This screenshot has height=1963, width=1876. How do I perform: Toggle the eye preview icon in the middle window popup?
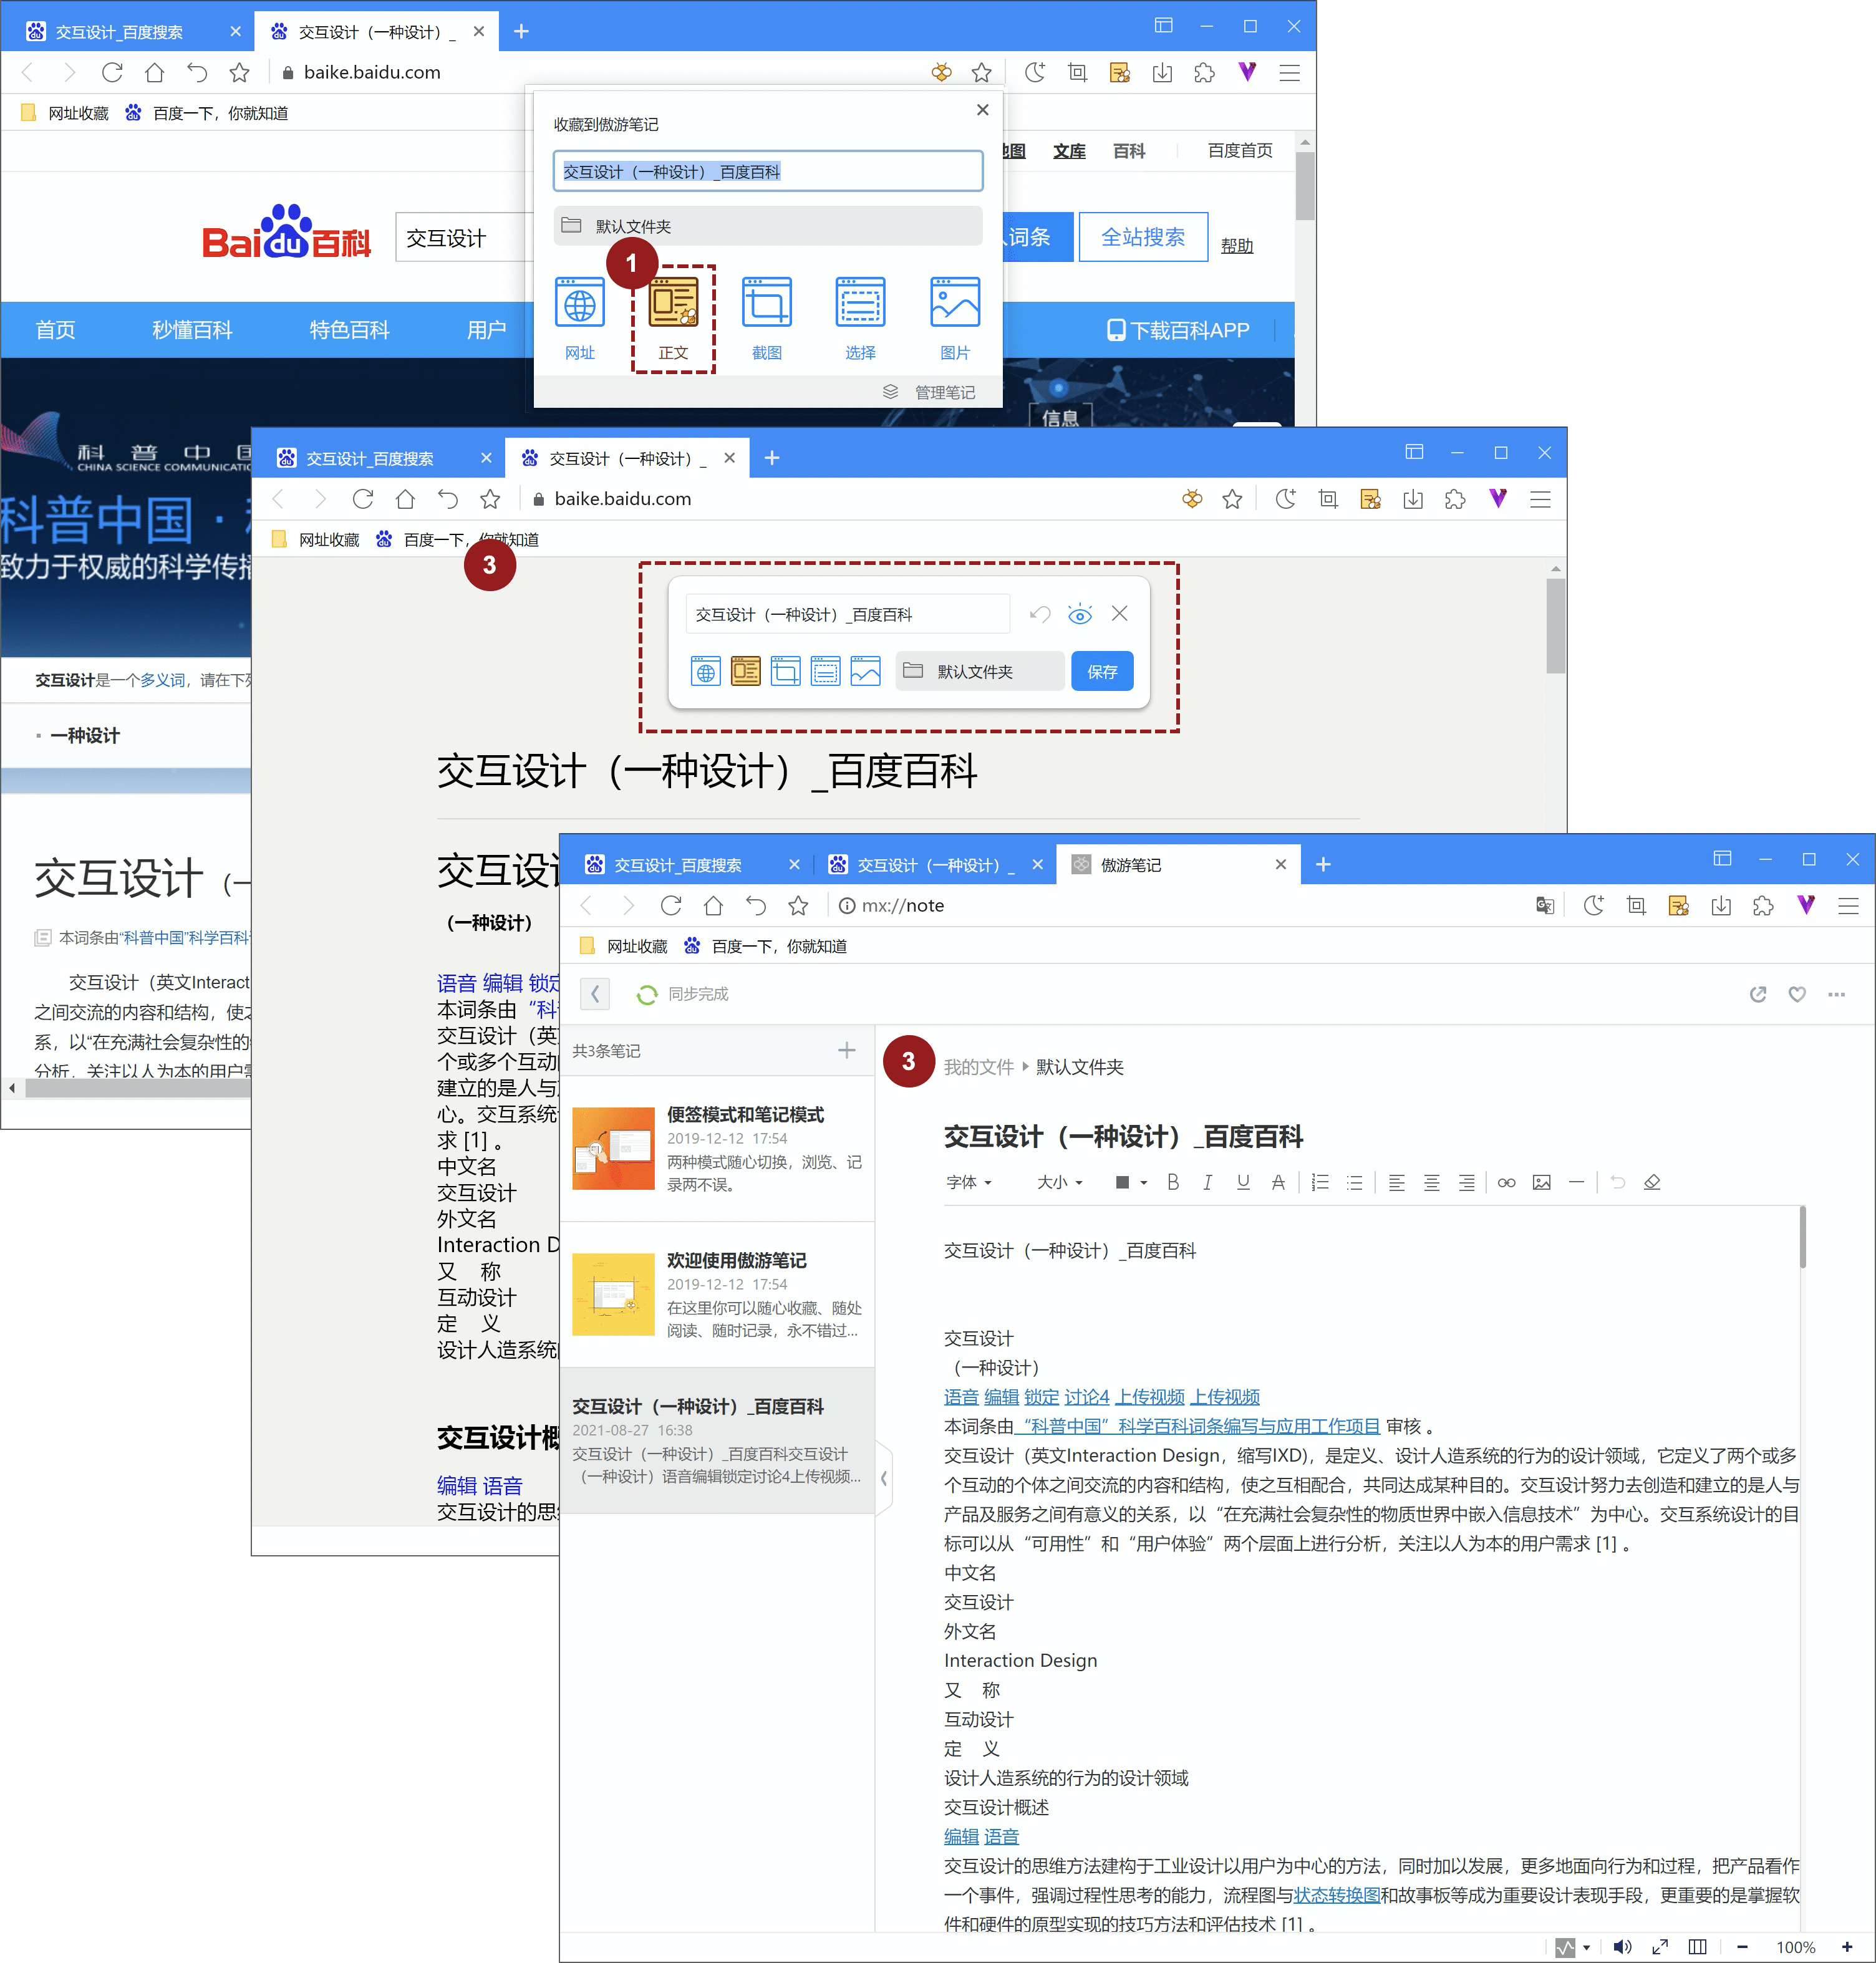(1080, 614)
